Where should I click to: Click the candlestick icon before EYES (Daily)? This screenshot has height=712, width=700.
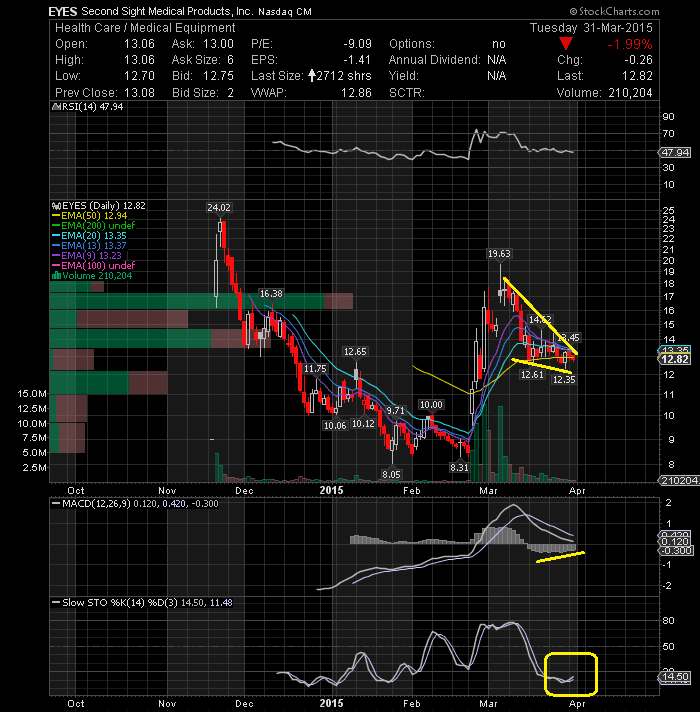[x=56, y=206]
